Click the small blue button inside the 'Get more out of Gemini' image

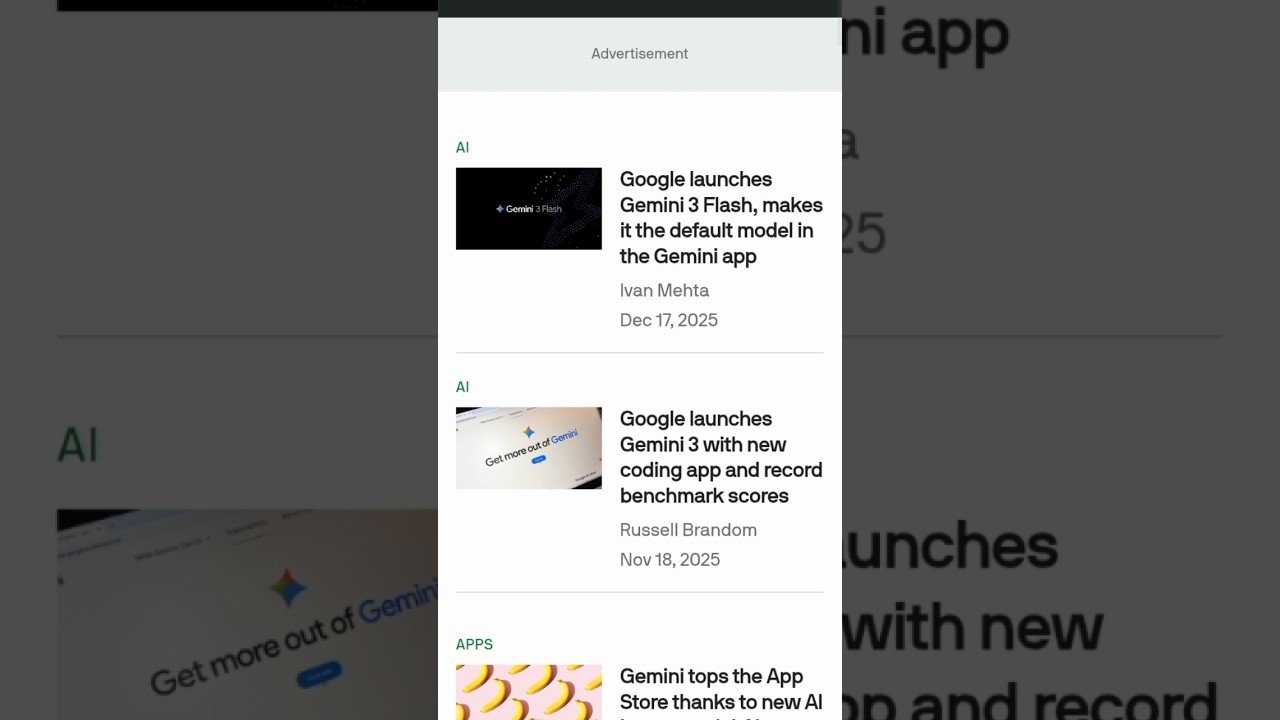[539, 460]
